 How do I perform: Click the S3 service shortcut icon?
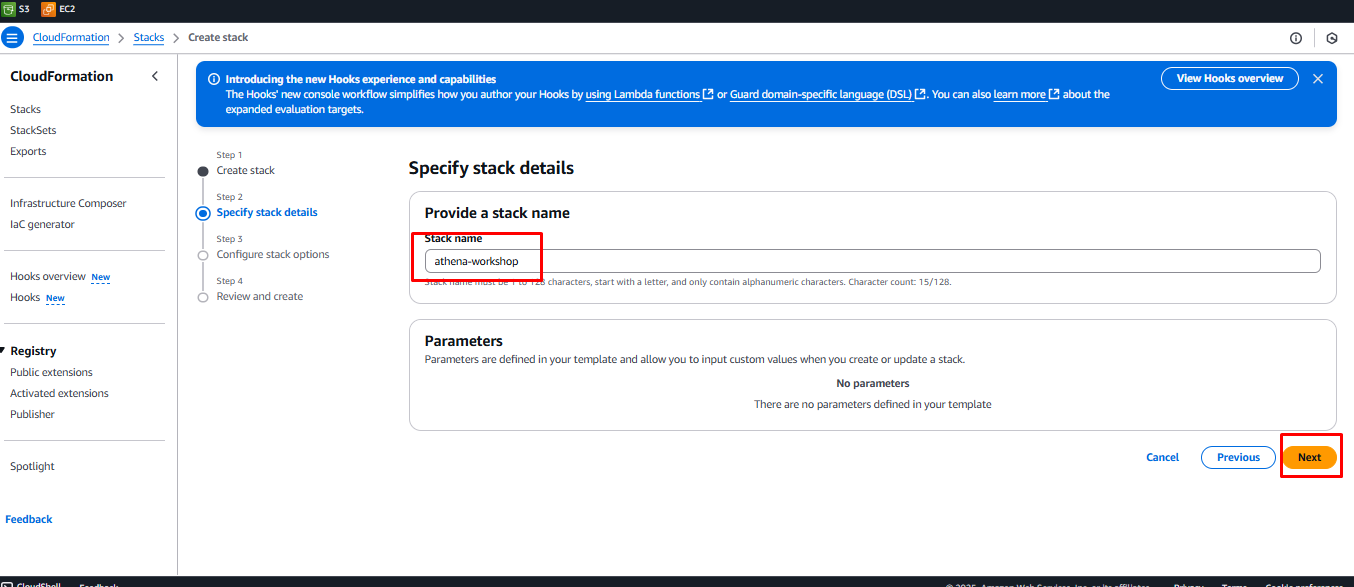click(9, 9)
